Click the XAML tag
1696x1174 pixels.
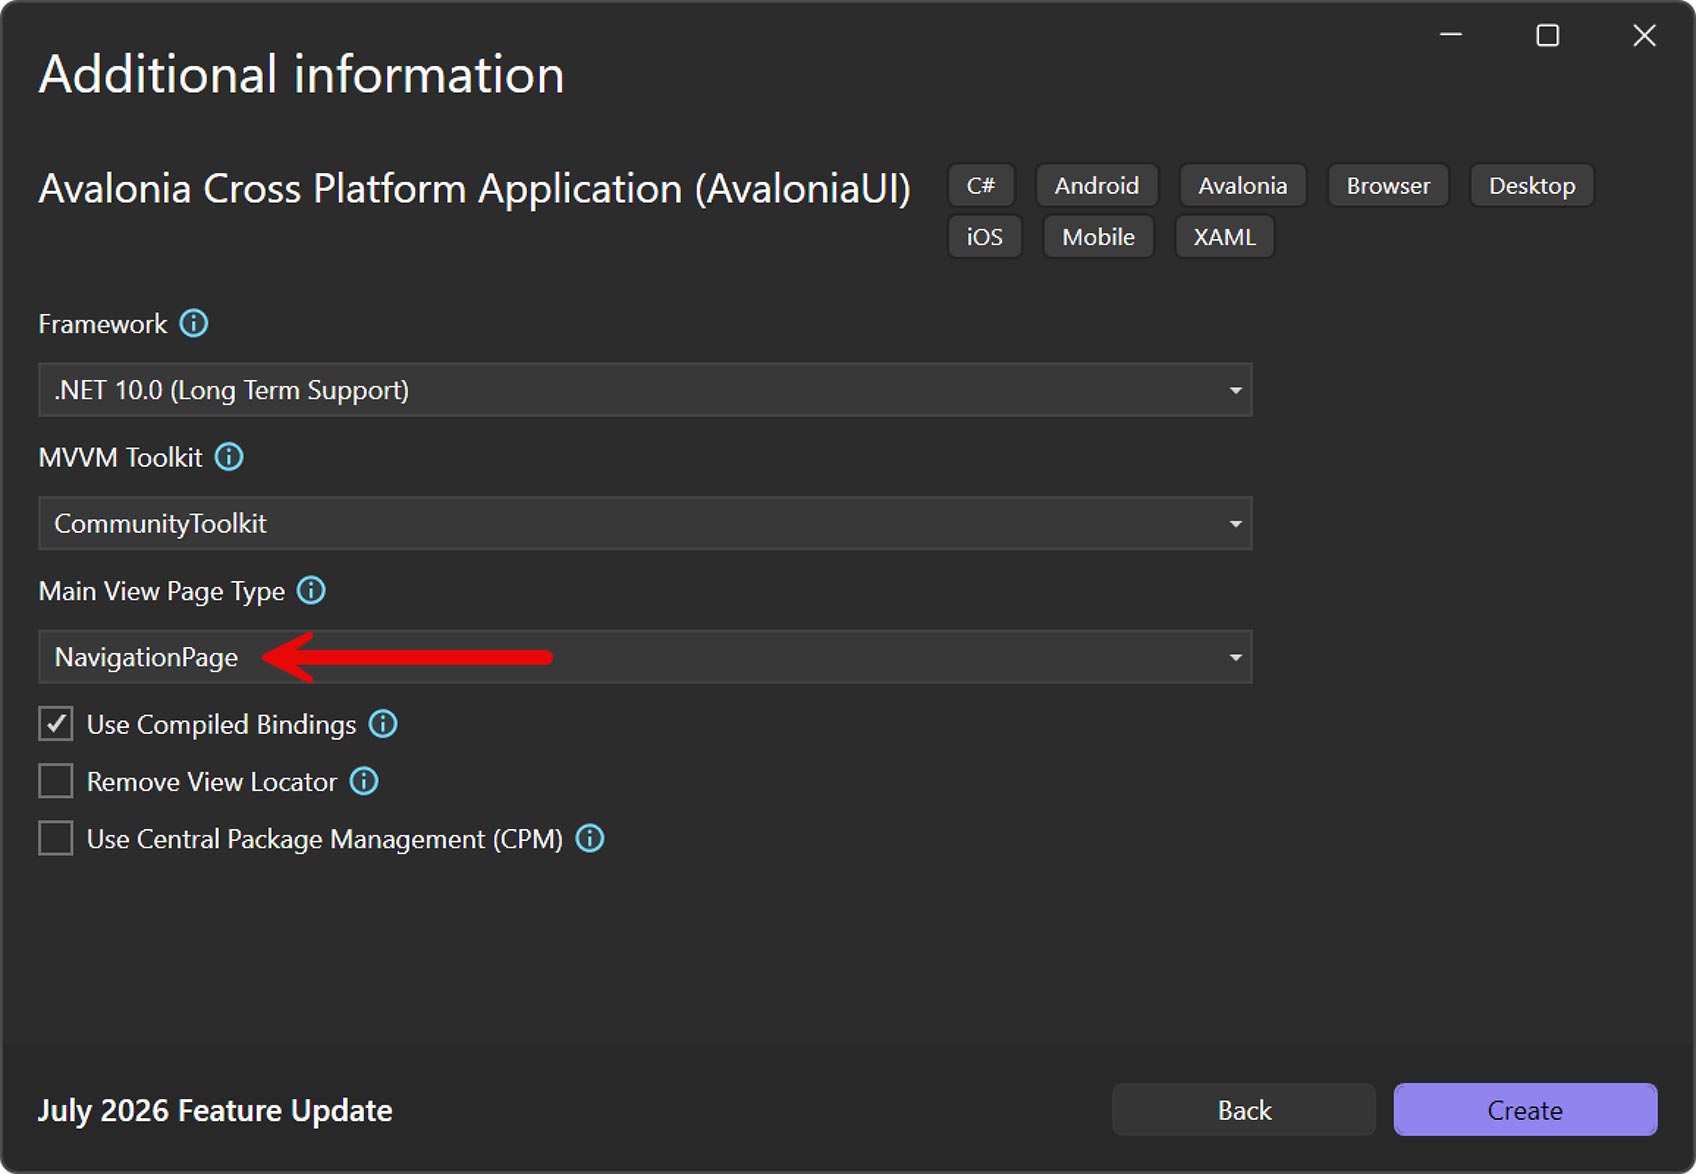coord(1225,237)
